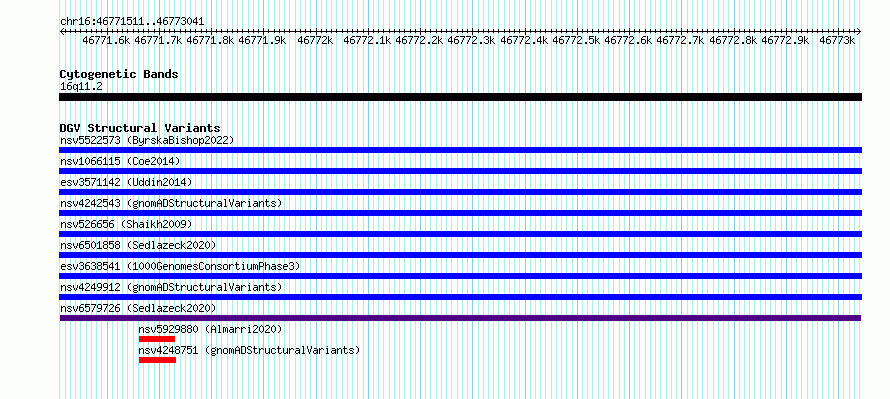Screen dimensions: 890x399
Task: Select the purple bar under nsv6579726
Action: [x=460, y=318]
